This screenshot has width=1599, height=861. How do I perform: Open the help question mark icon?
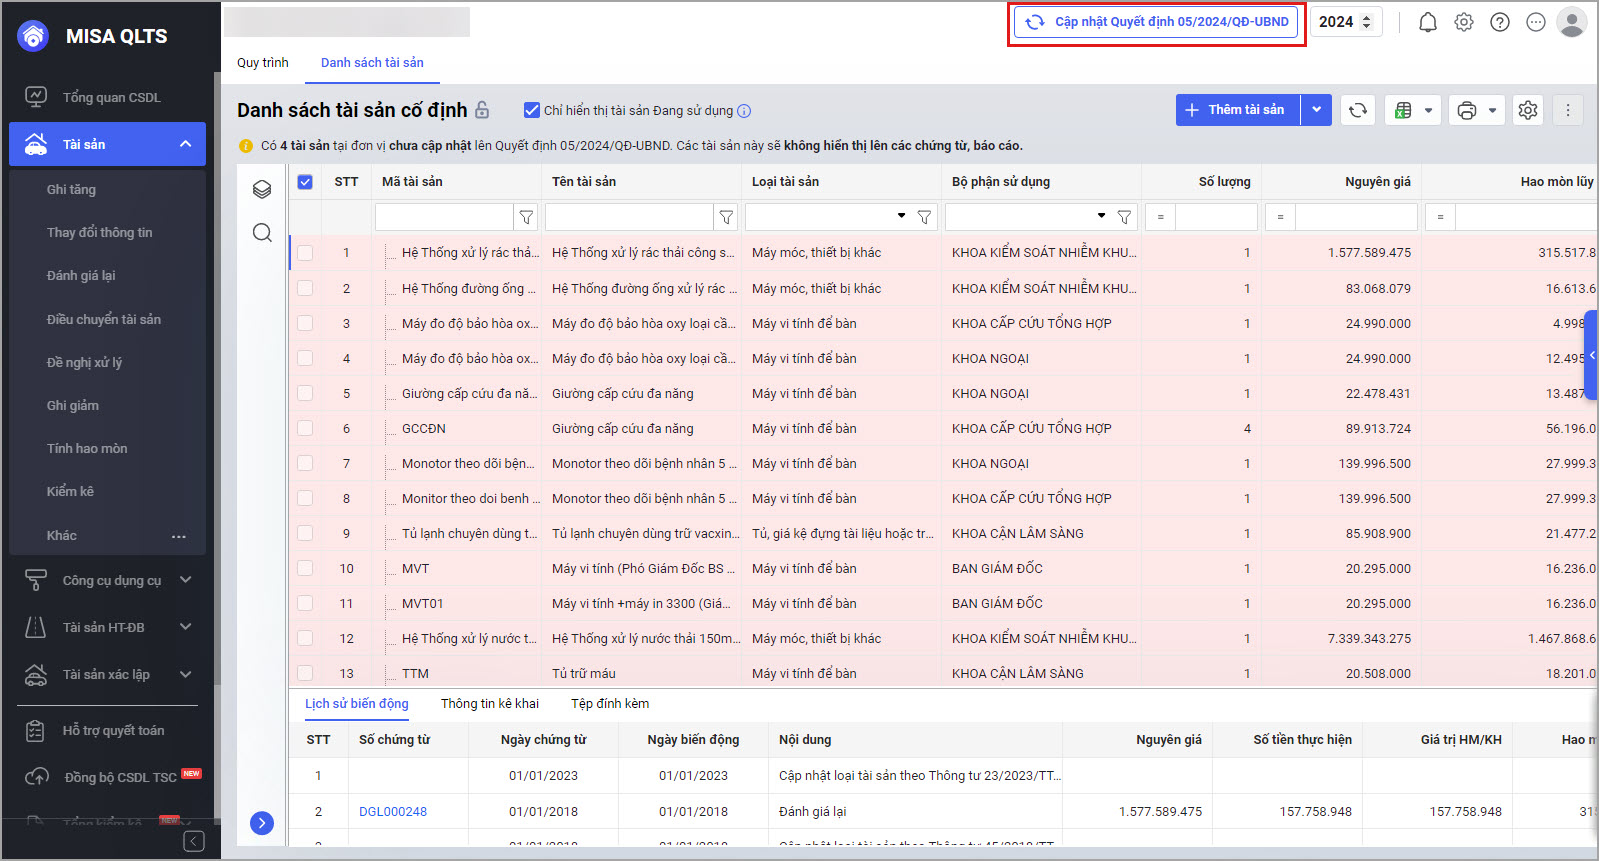click(1500, 22)
